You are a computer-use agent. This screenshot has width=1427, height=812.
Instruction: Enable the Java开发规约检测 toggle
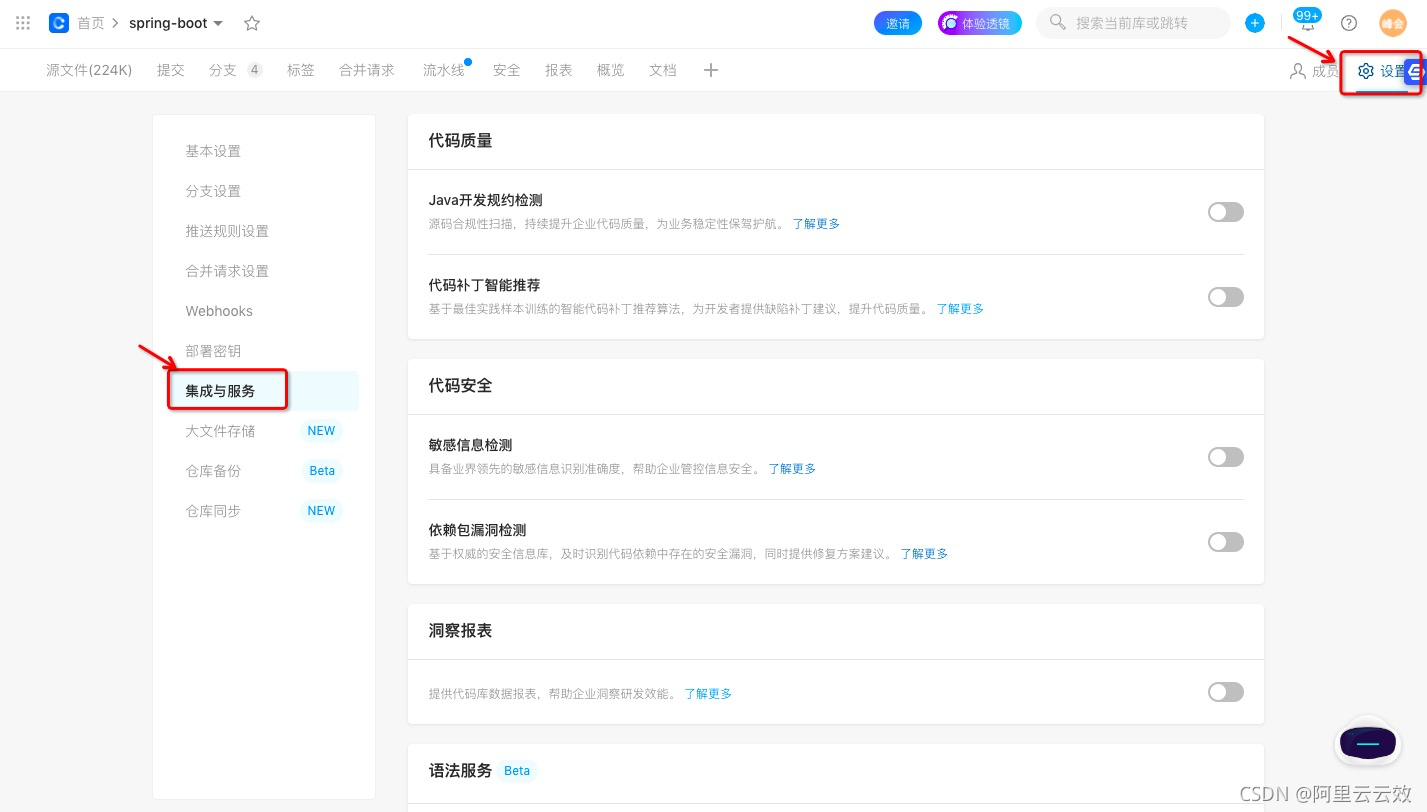[1225, 212]
